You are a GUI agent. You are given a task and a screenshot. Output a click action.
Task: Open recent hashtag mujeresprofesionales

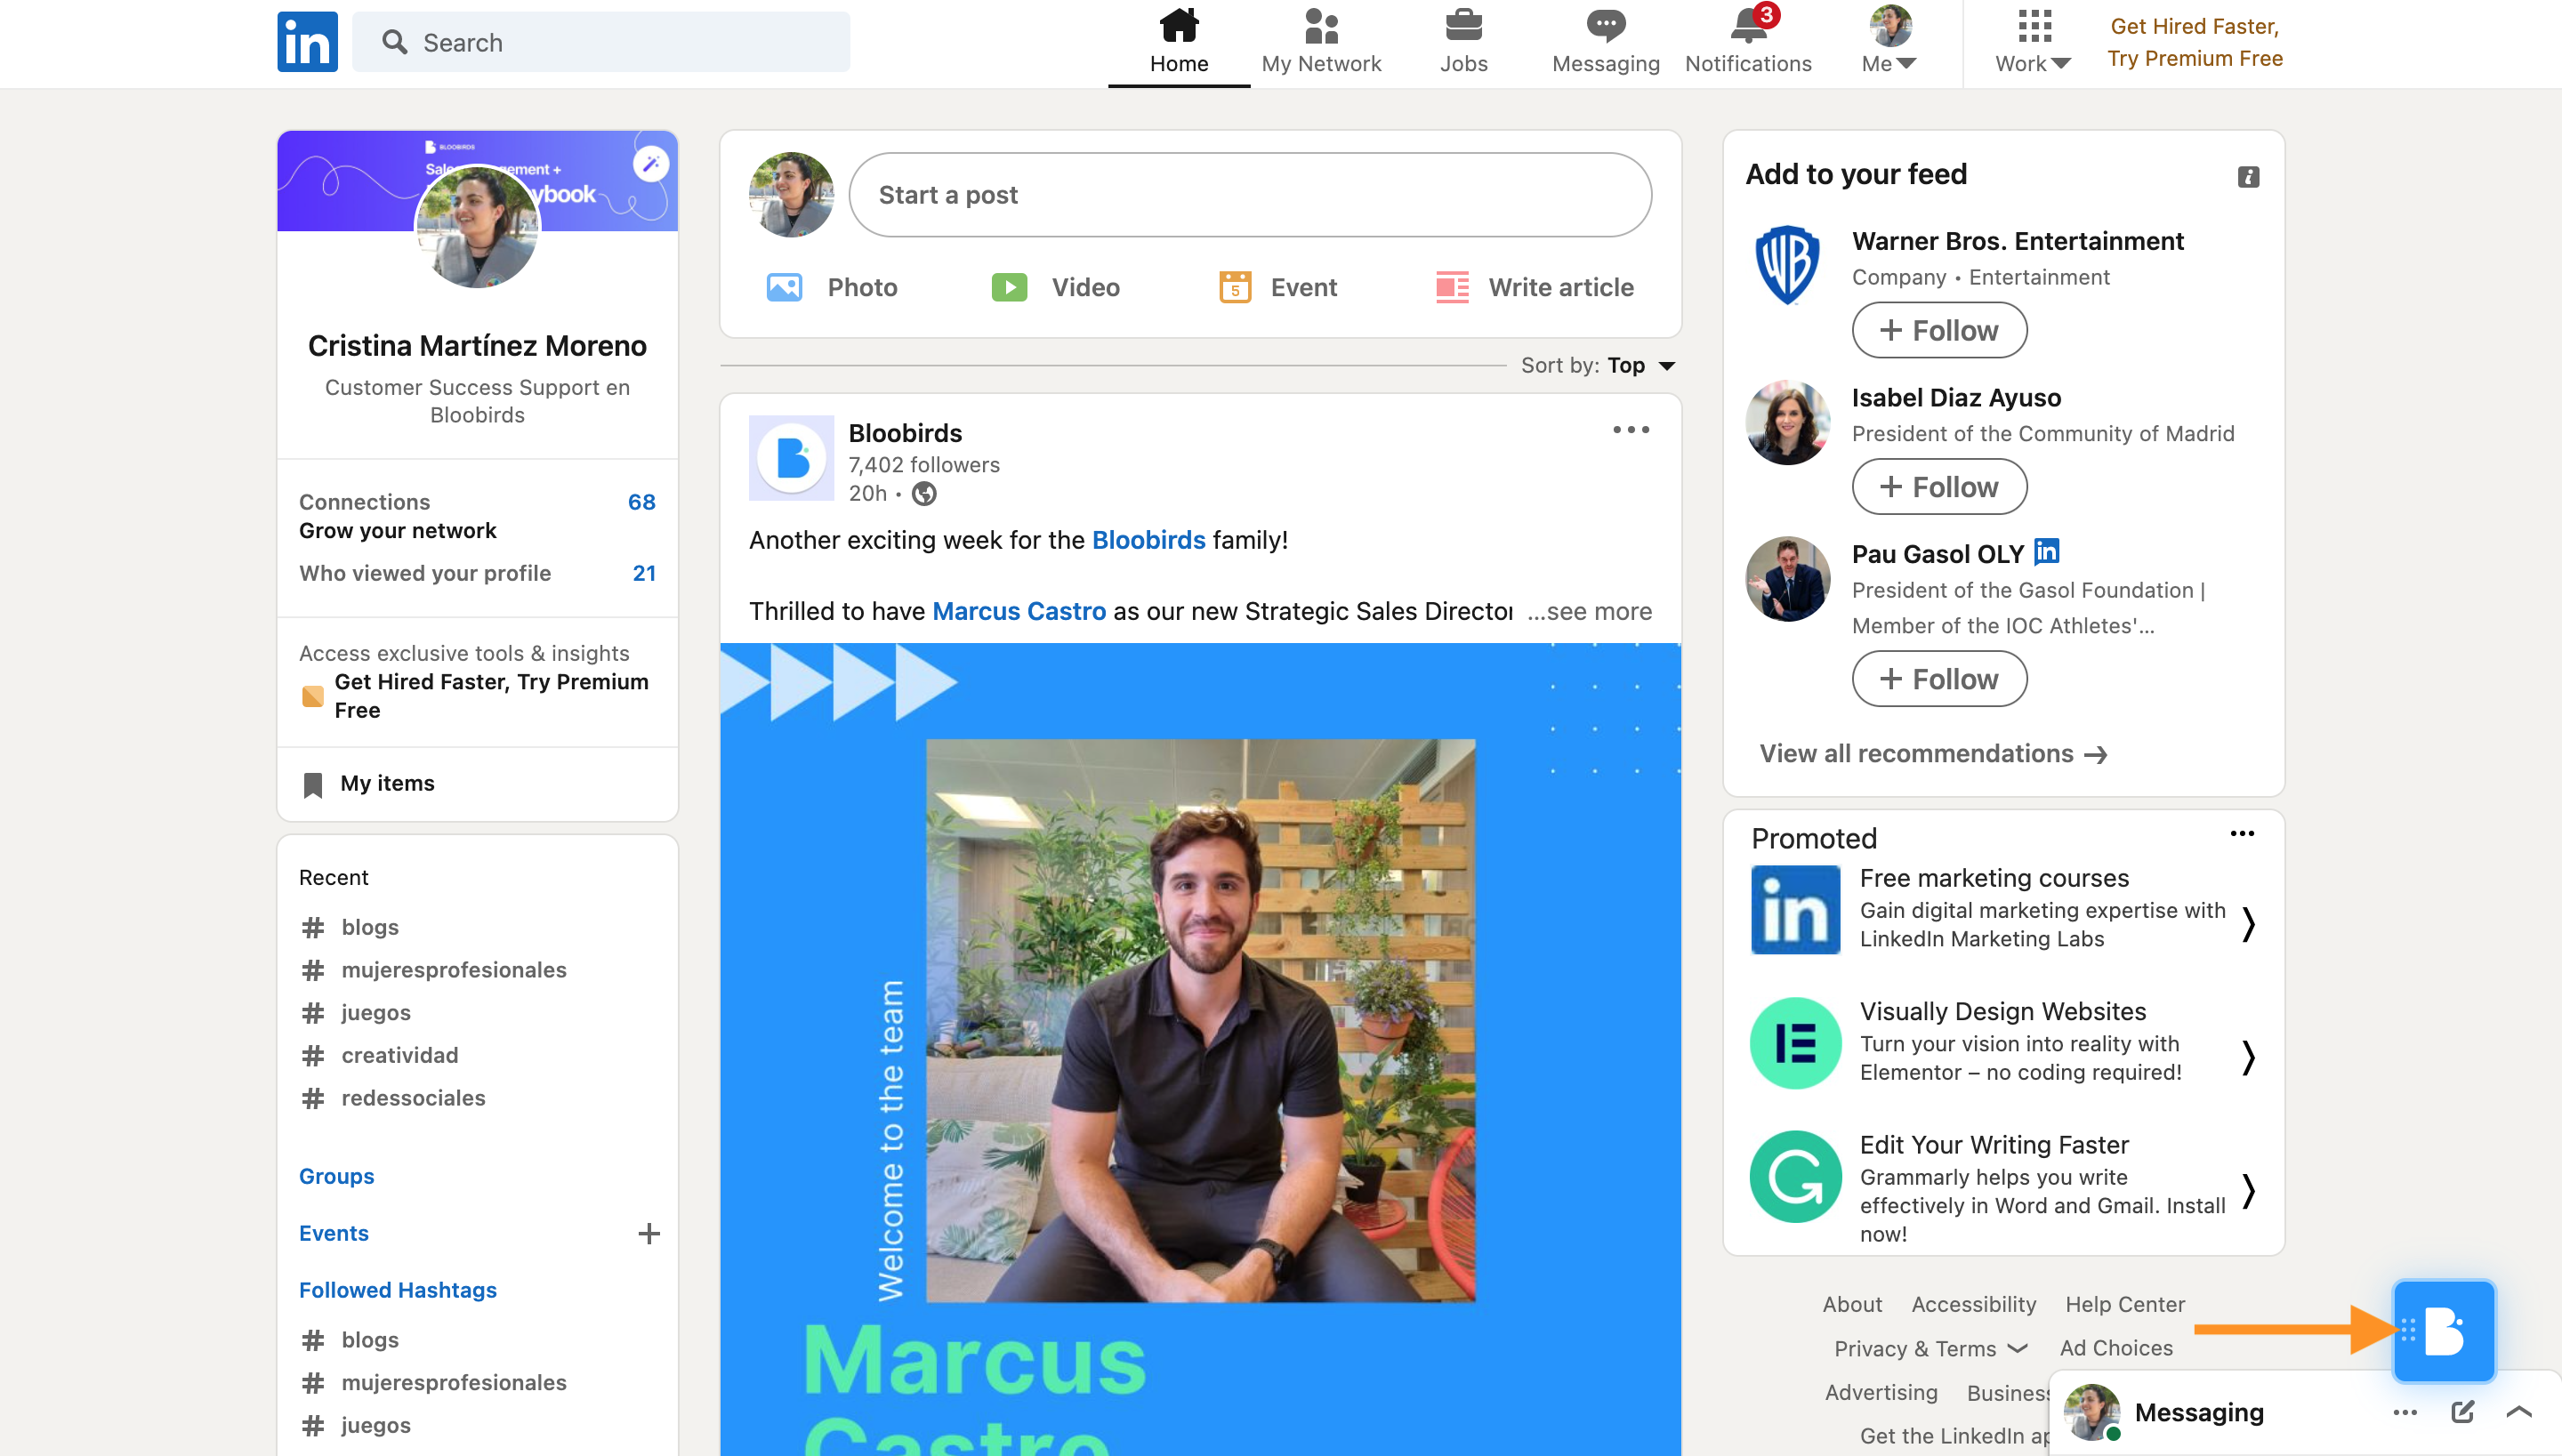point(434,970)
